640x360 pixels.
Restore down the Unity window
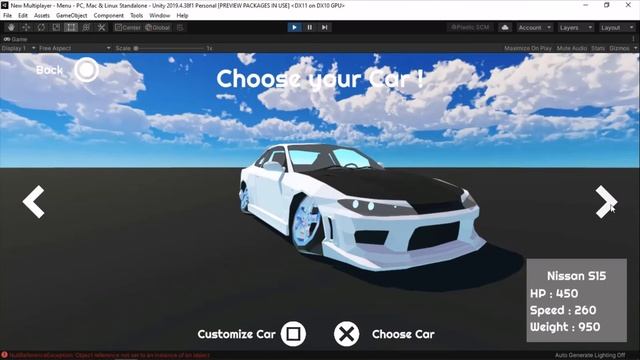(x=607, y=5)
